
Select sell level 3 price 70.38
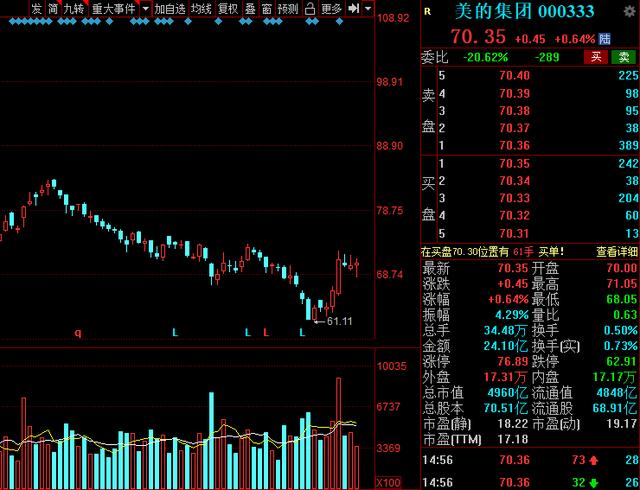tap(514, 111)
